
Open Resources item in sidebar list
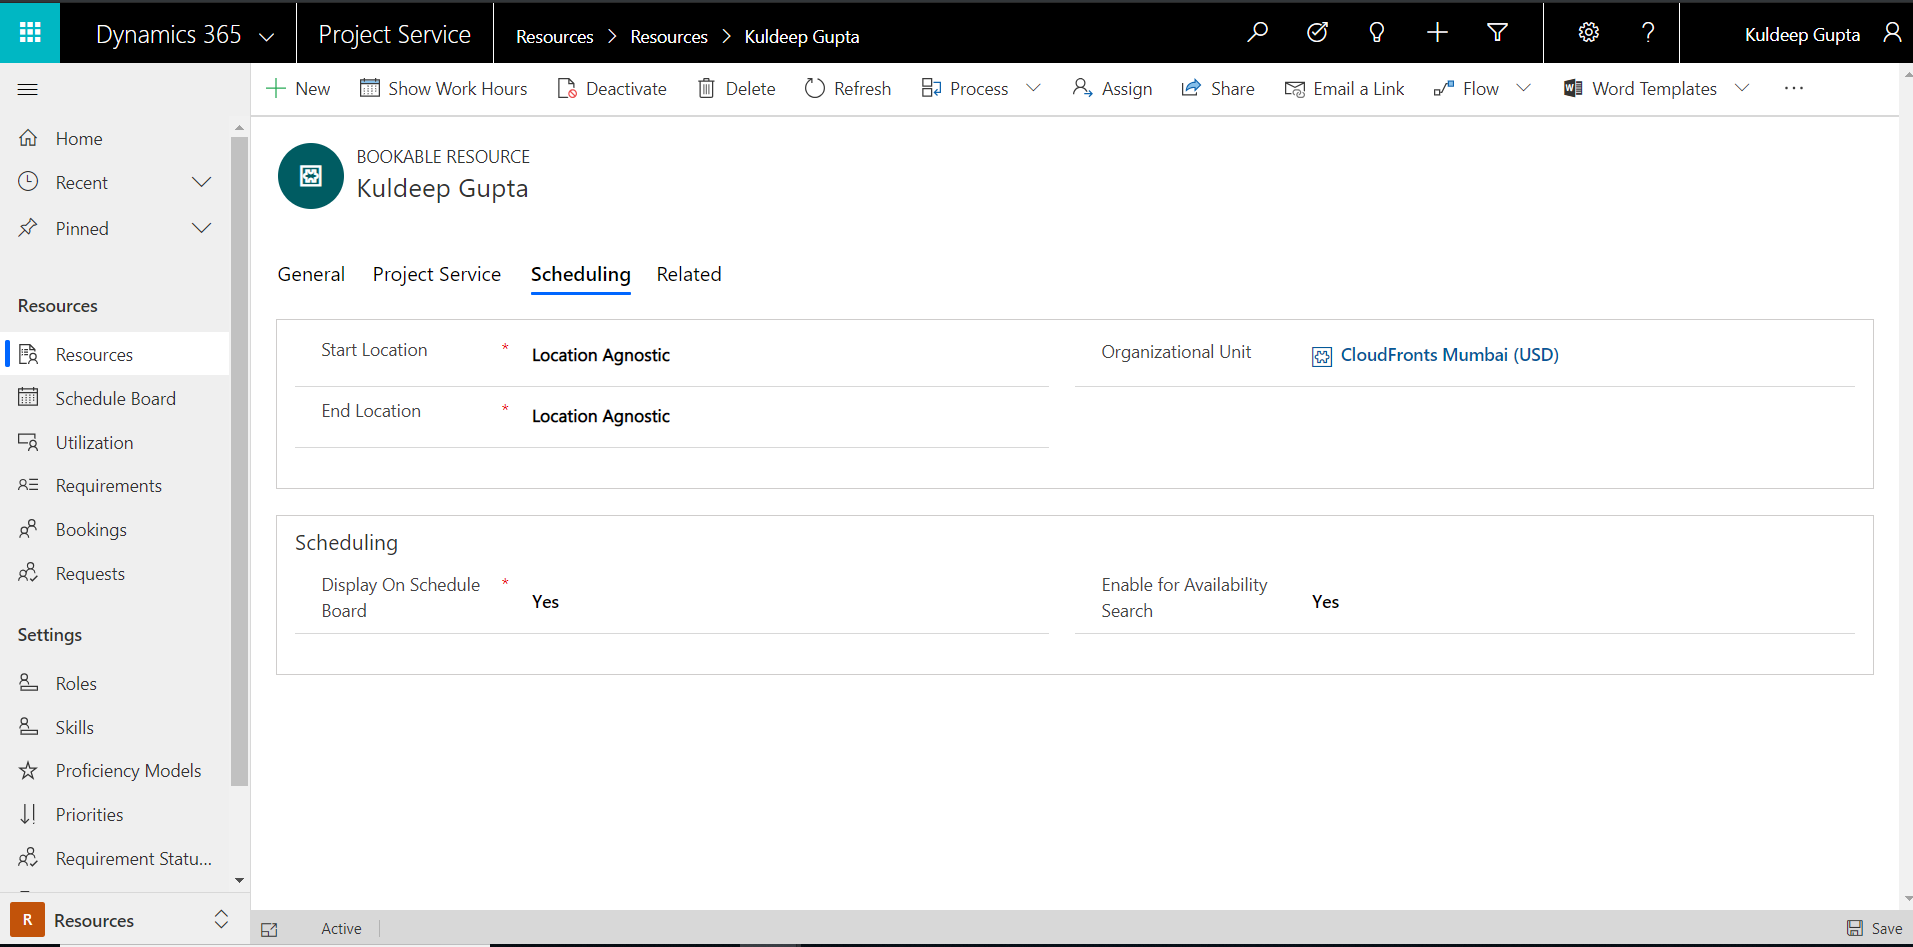[x=115, y=354]
